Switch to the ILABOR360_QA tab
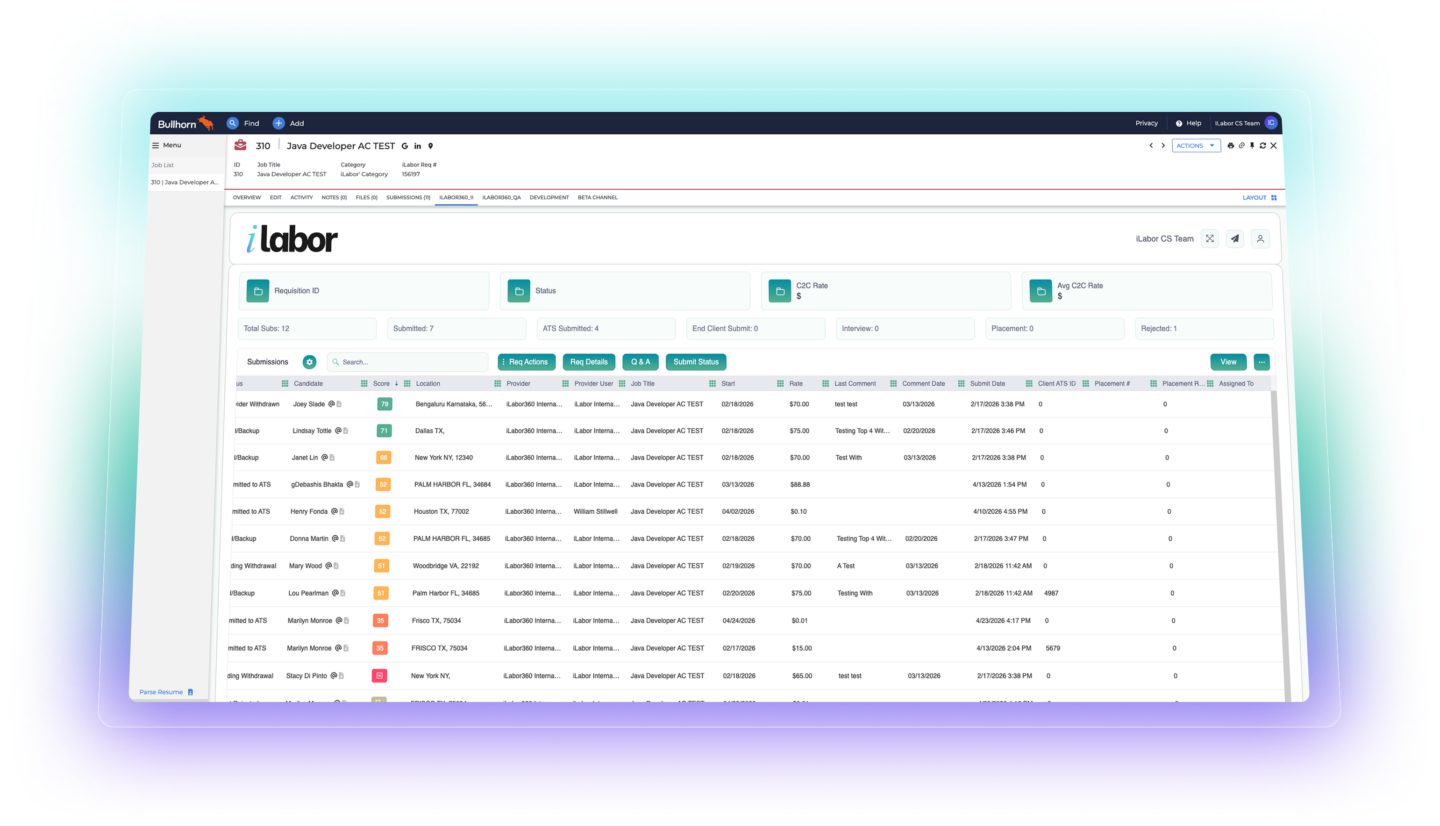1440x826 pixels. pos(501,198)
